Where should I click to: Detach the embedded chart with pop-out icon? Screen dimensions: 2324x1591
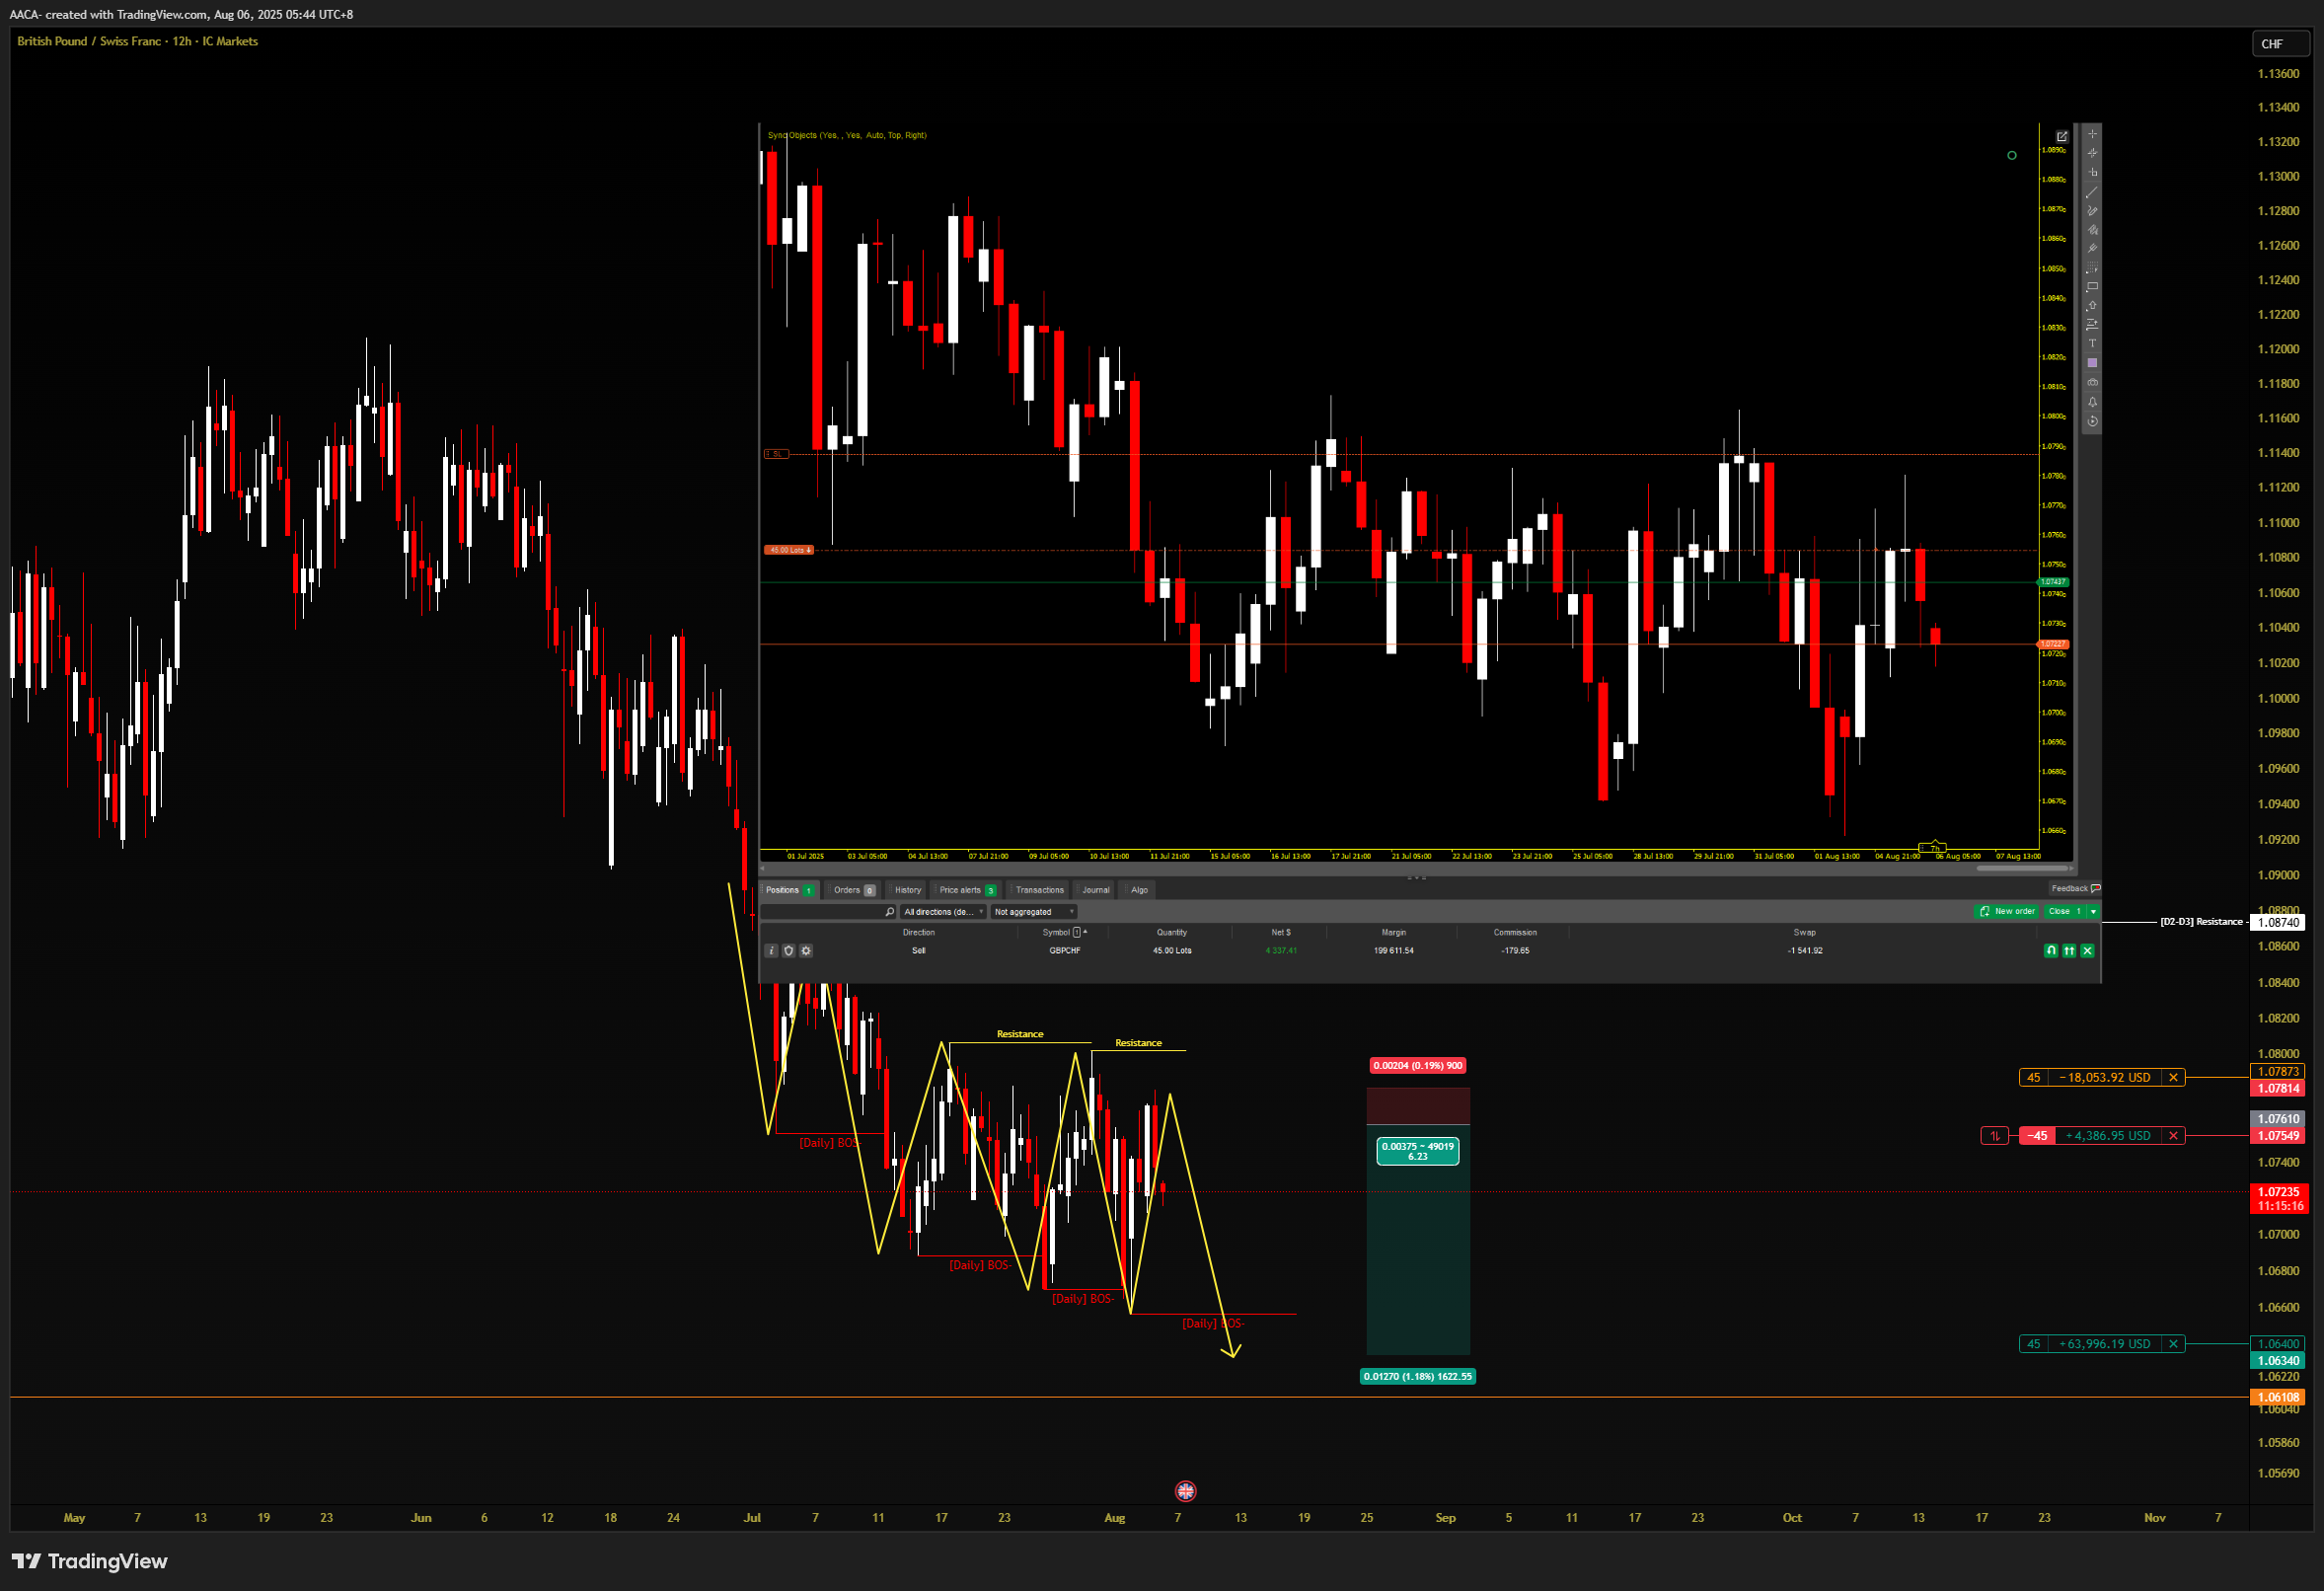2062,136
